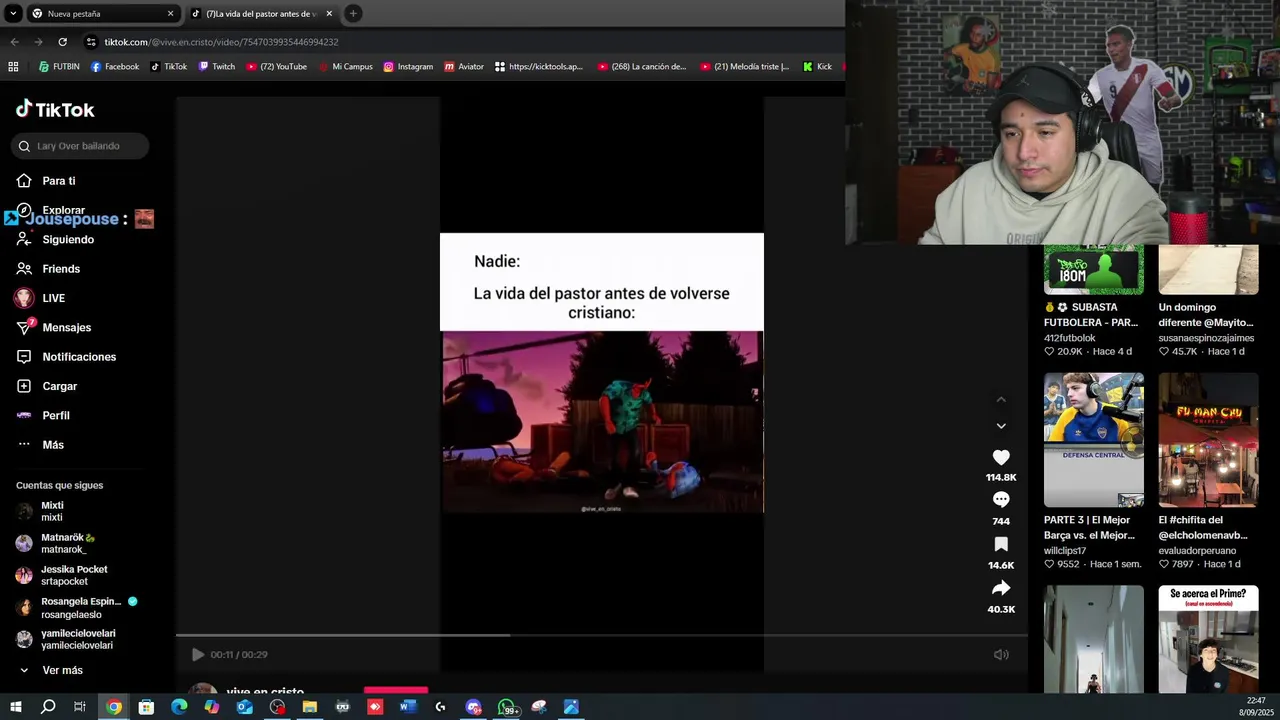The width and height of the screenshot is (1280, 720).
Task: Seek on the video progress bar
Action: (x=601, y=635)
